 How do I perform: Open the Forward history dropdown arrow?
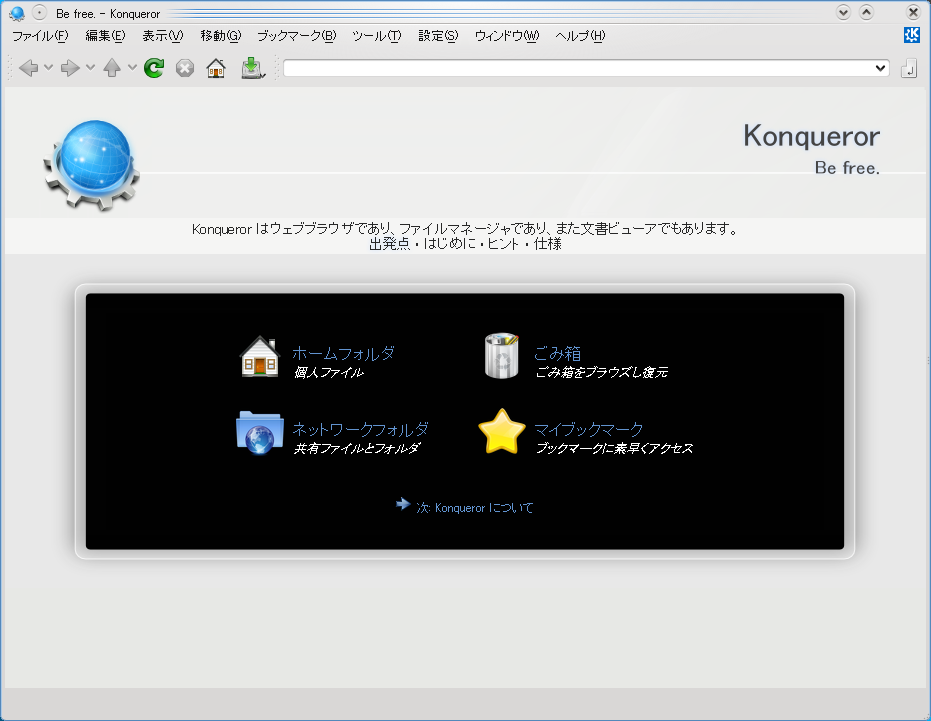click(x=90, y=68)
